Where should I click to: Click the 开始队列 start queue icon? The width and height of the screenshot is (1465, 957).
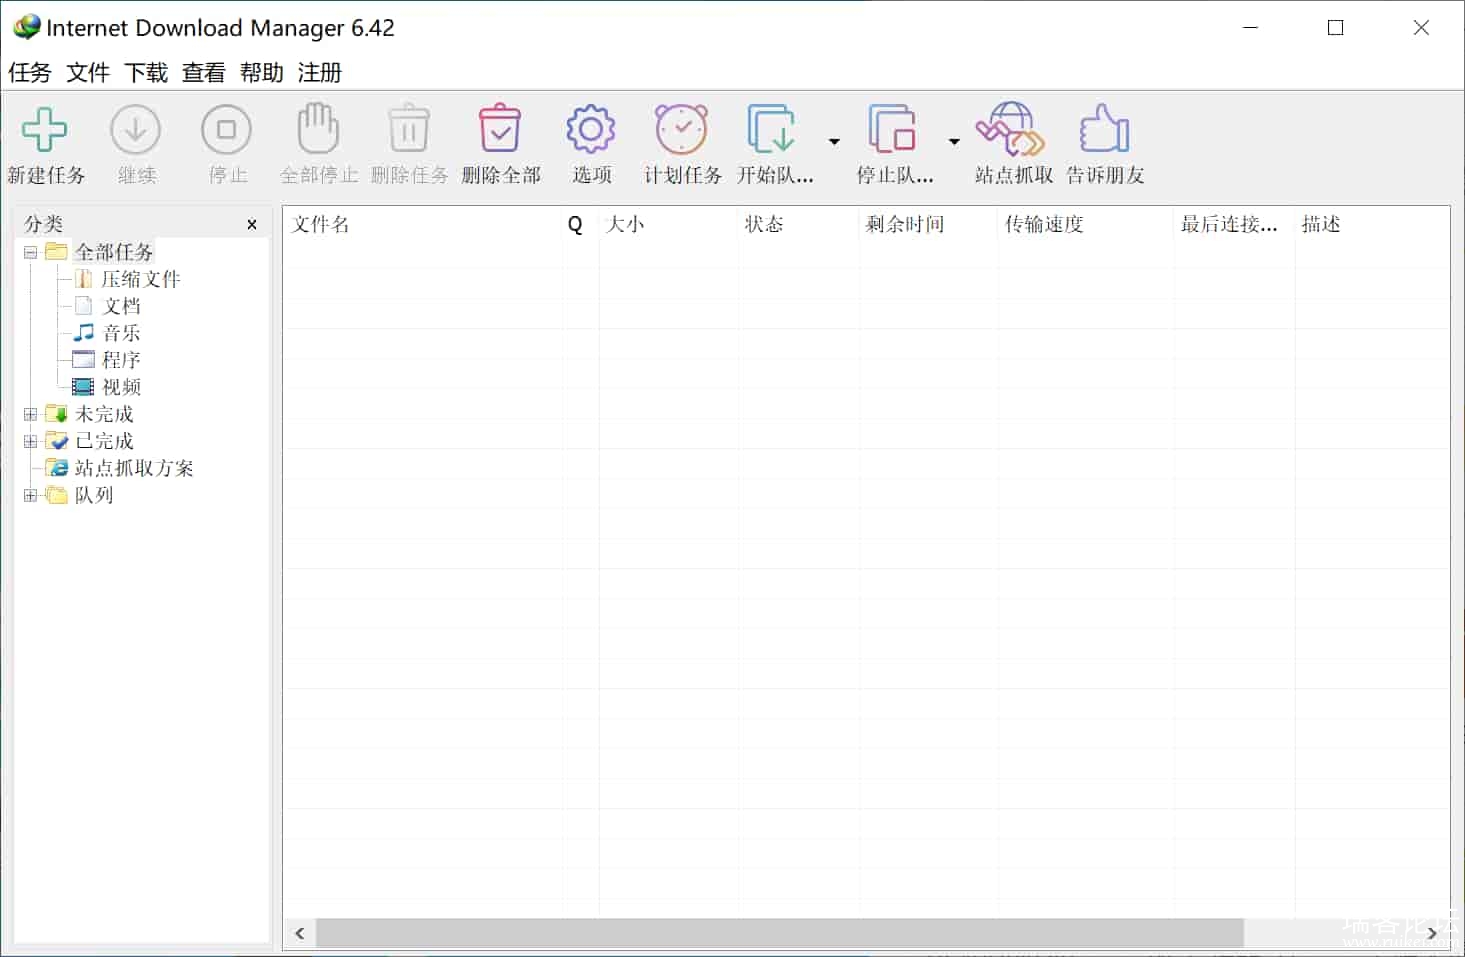(x=771, y=131)
